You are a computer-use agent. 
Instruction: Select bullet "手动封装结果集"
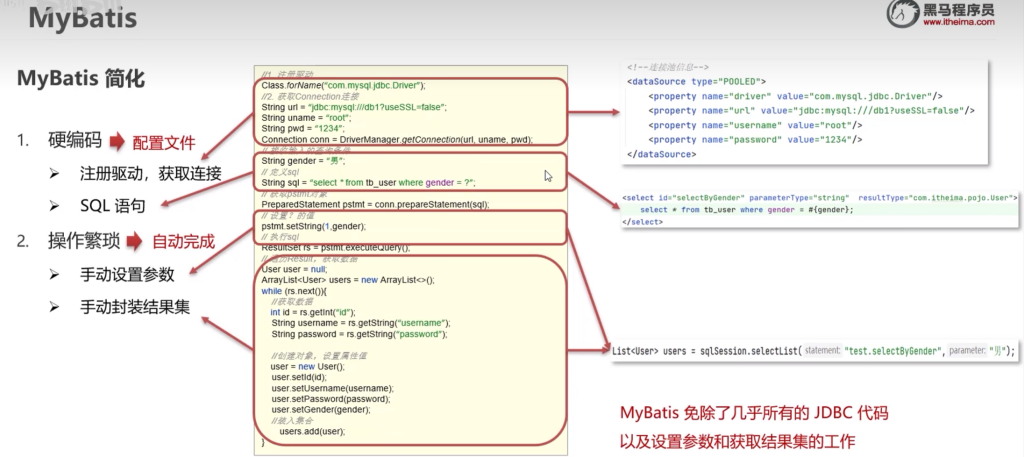coord(135,307)
